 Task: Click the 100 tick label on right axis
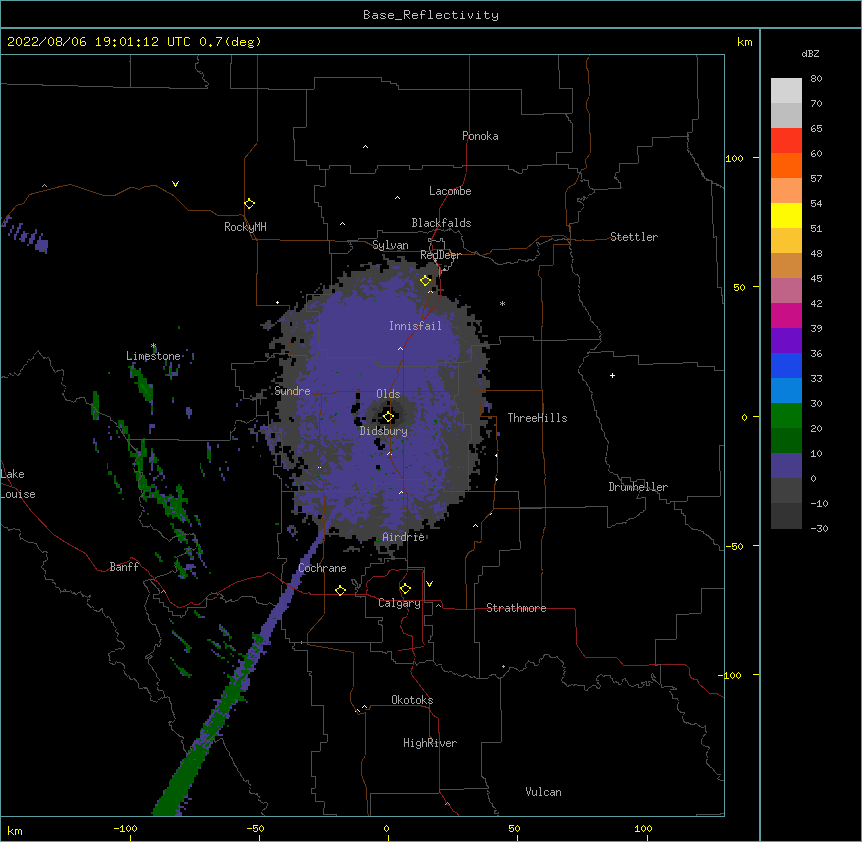[x=734, y=158]
